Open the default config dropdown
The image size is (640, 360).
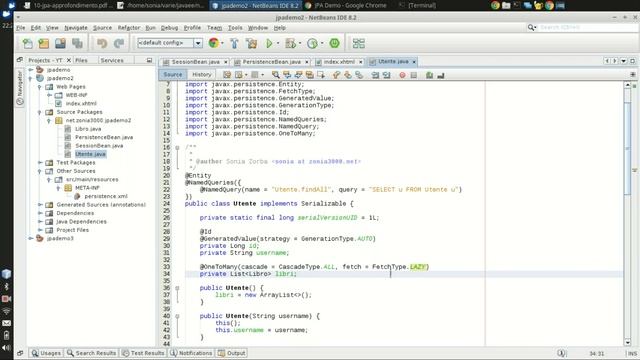tap(198, 43)
